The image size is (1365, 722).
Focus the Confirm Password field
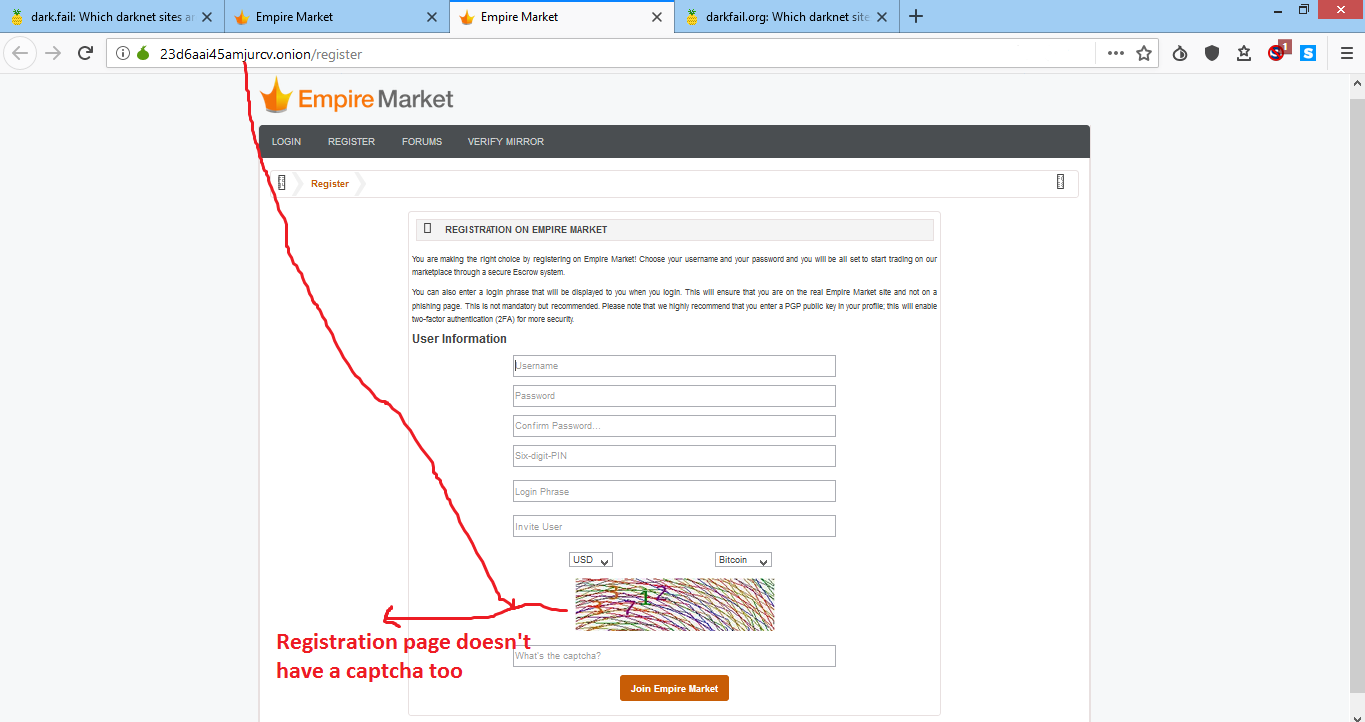click(x=674, y=426)
